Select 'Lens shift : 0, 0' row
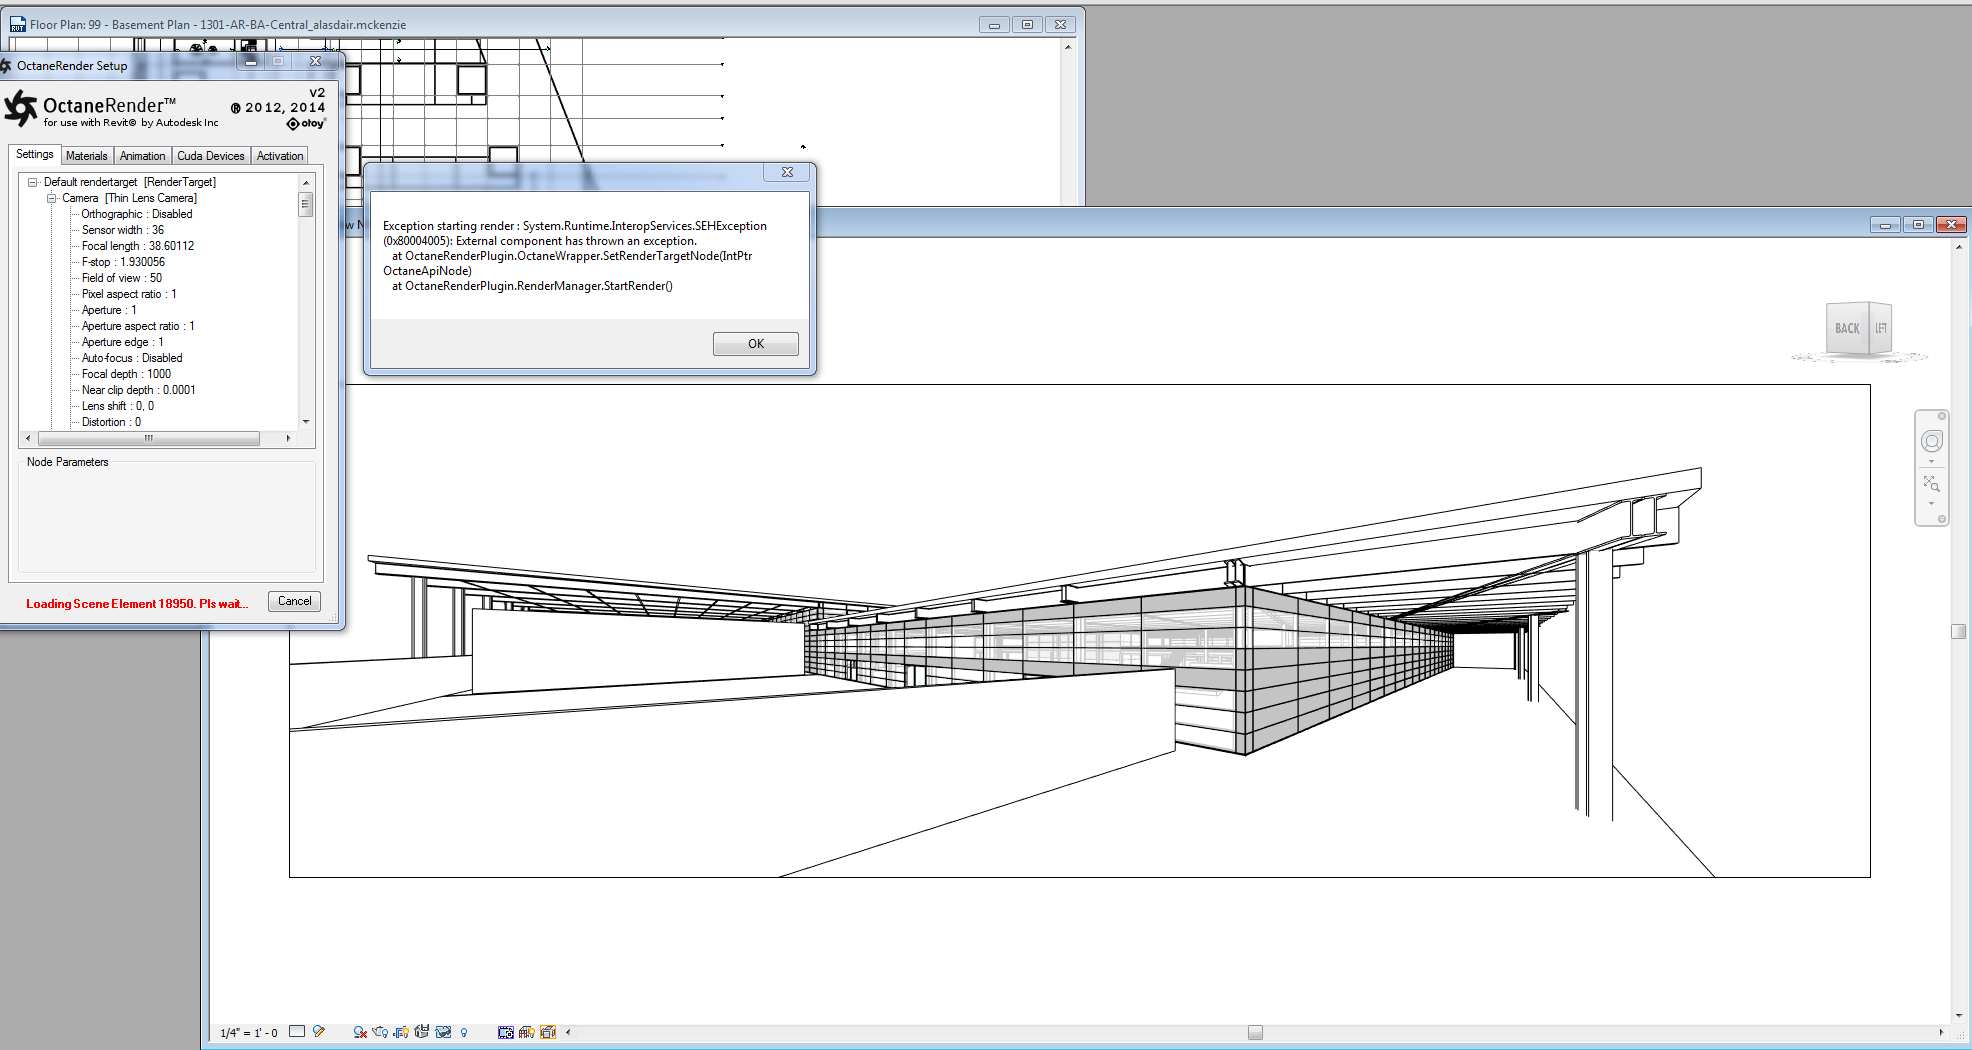1972x1050 pixels. [118, 406]
